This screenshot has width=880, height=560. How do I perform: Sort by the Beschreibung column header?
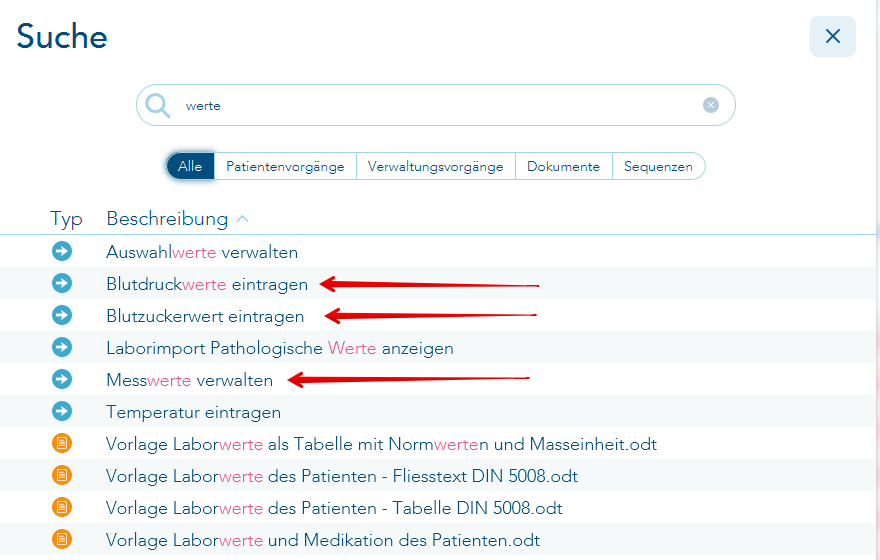pos(167,219)
